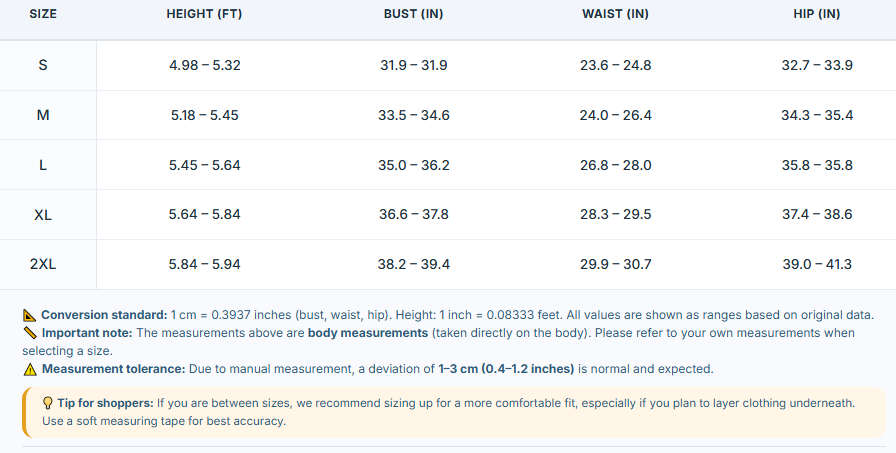The image size is (896, 453).
Task: Click the 2XL hip value 39.0 – 41.3
Action: tap(817, 264)
